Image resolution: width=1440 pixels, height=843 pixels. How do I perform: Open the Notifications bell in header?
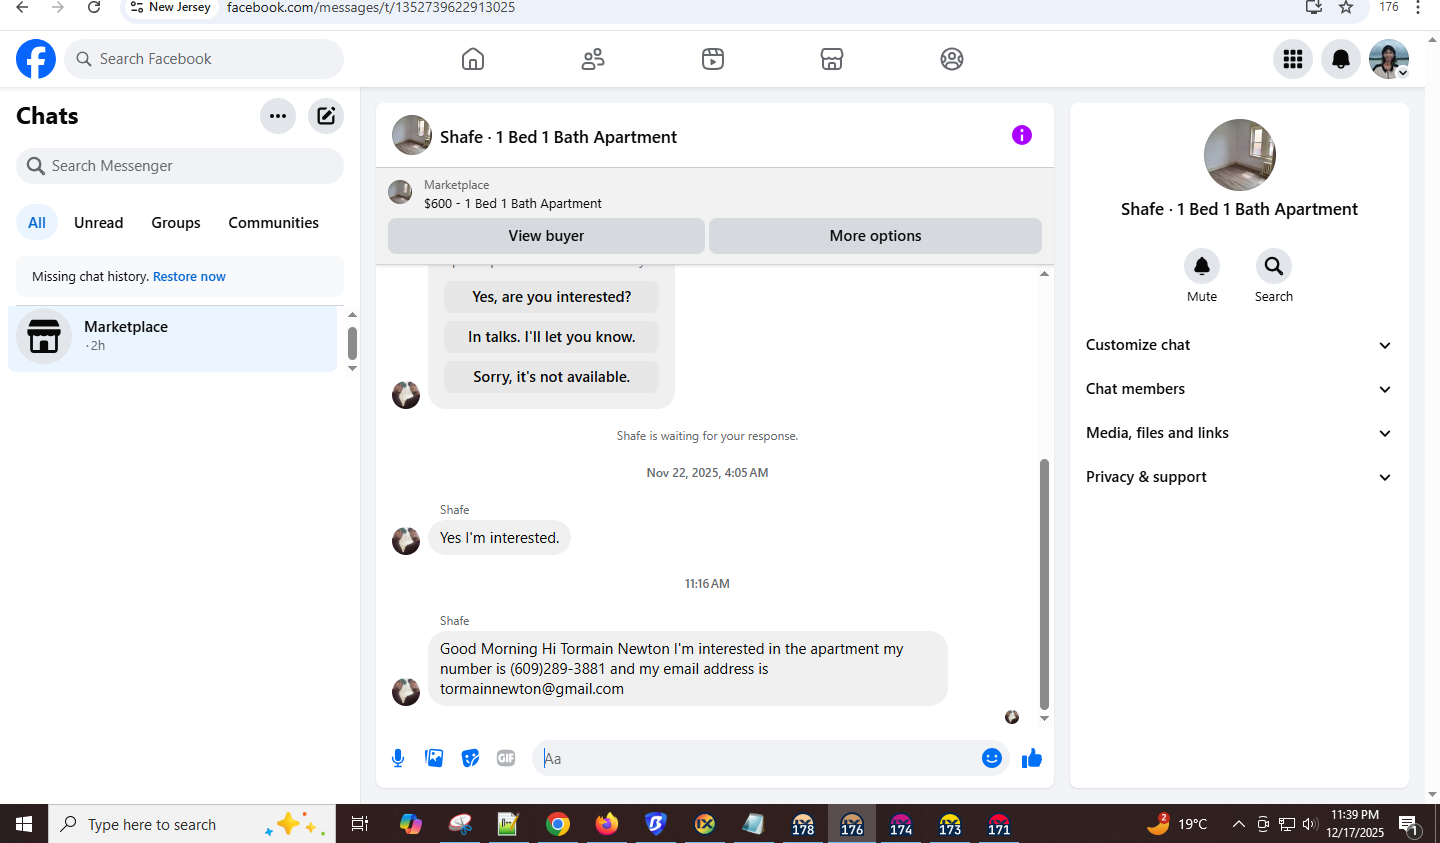click(x=1341, y=59)
